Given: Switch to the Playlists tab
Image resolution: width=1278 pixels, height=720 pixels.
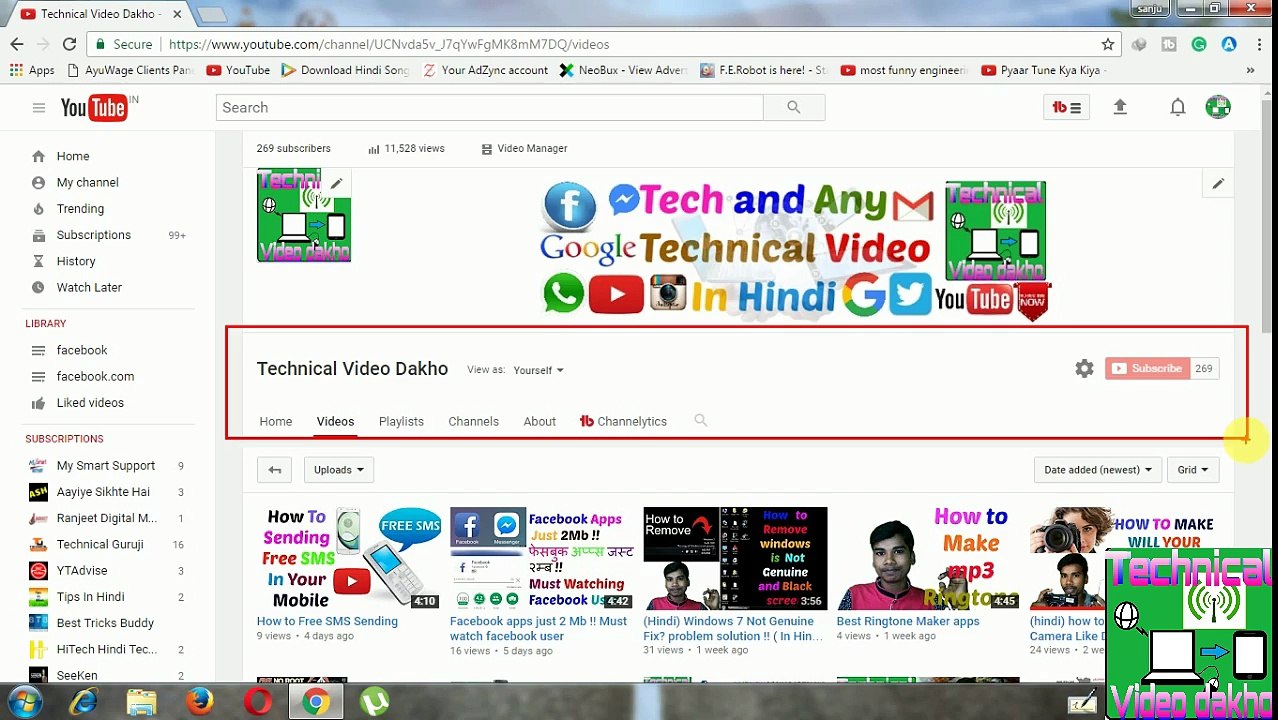Looking at the screenshot, I should [x=401, y=422].
